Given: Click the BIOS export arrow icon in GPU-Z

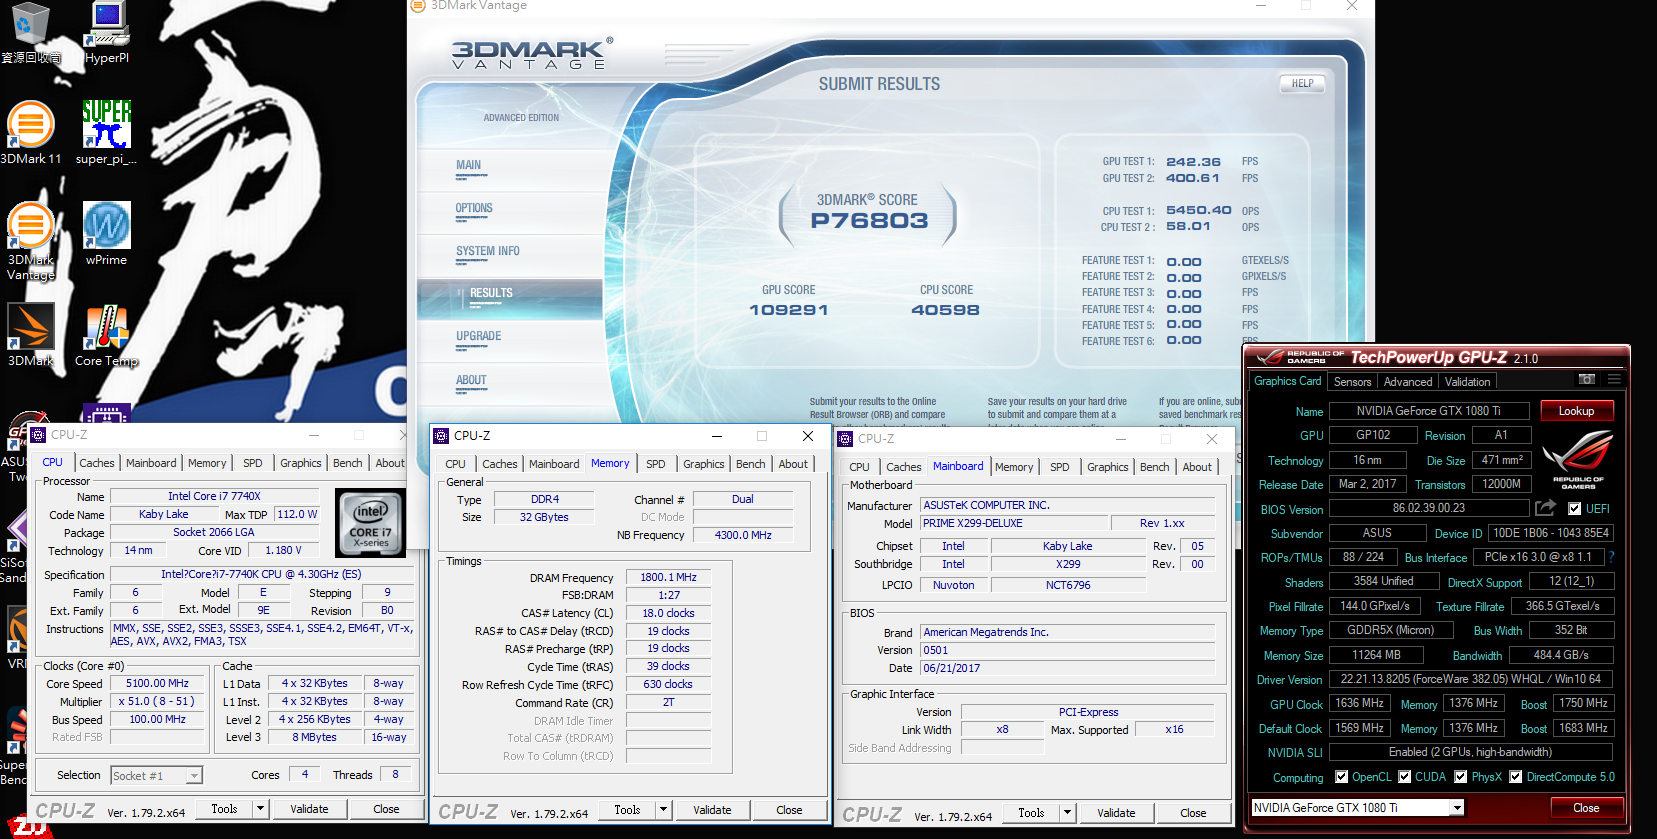Looking at the screenshot, I should 1545,508.
